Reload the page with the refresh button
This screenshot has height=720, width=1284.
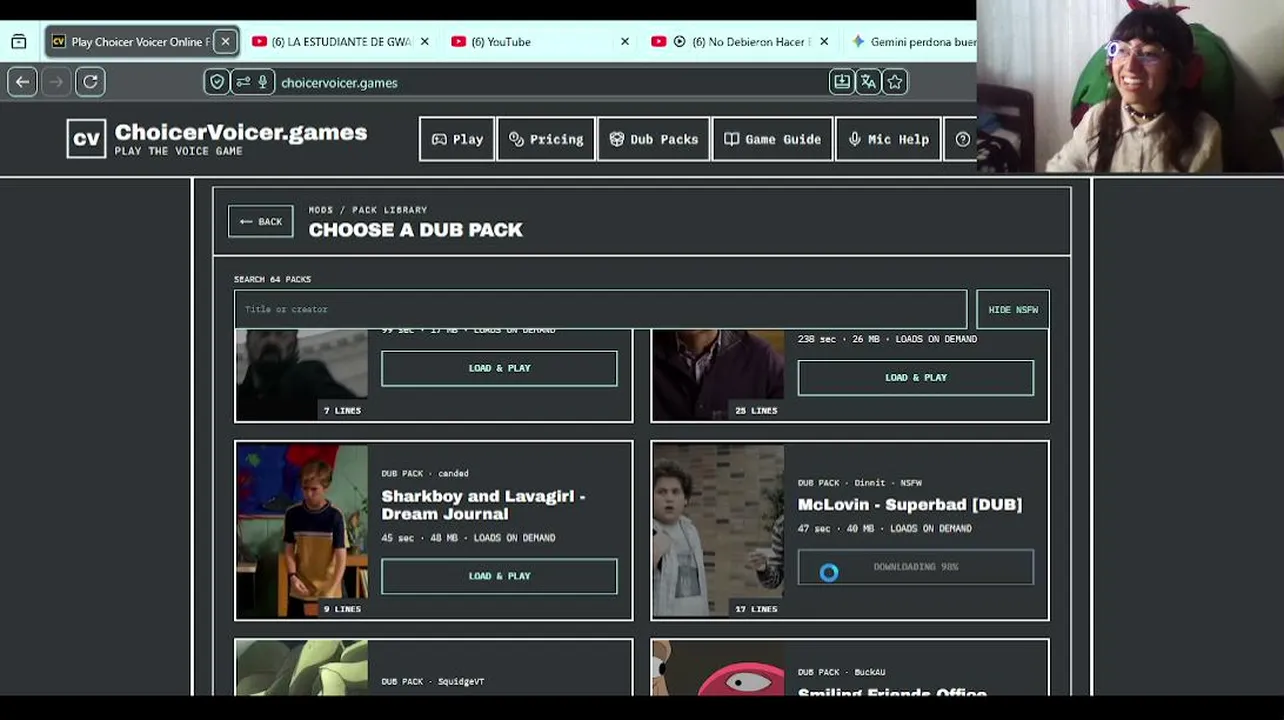click(x=90, y=82)
